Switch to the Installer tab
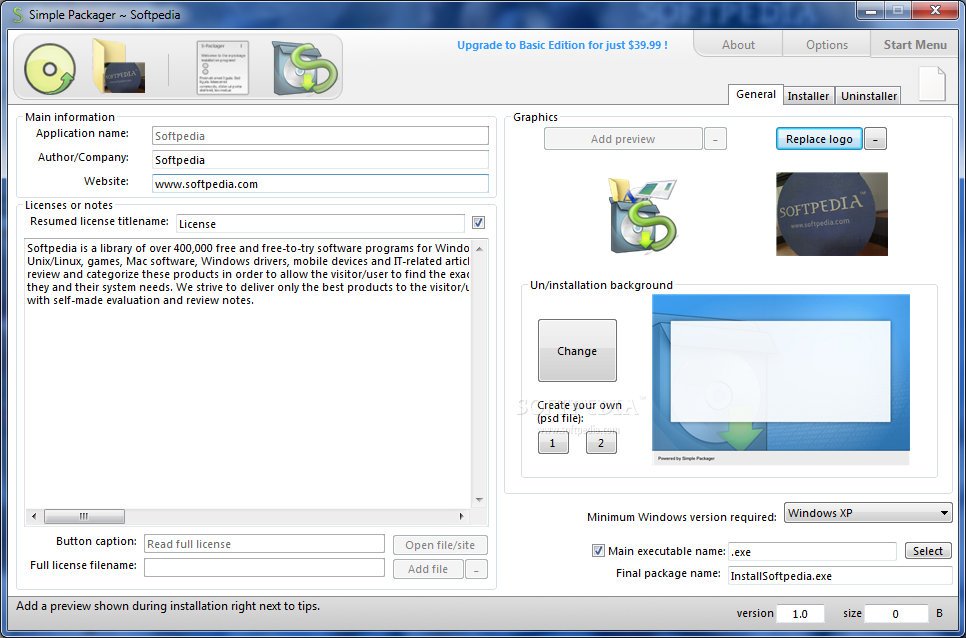Image resolution: width=966 pixels, height=638 pixels. 808,96
